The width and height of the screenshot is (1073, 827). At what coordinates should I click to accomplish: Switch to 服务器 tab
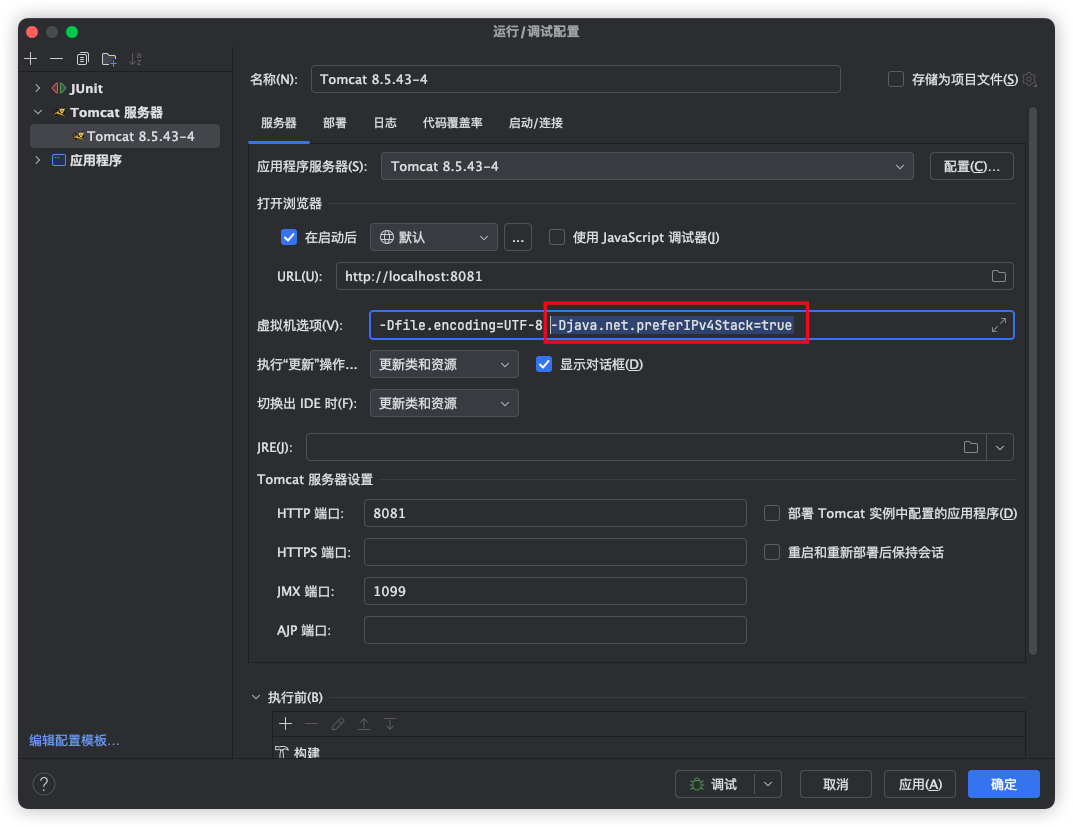tap(279, 123)
